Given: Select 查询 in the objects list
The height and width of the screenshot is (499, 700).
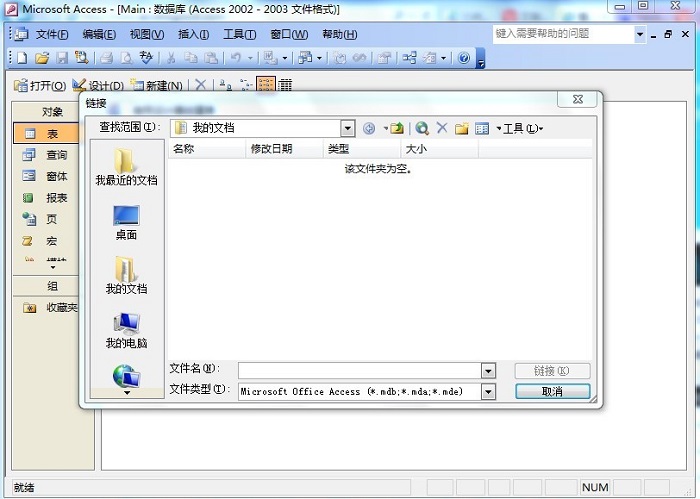Looking at the screenshot, I should [x=46, y=155].
